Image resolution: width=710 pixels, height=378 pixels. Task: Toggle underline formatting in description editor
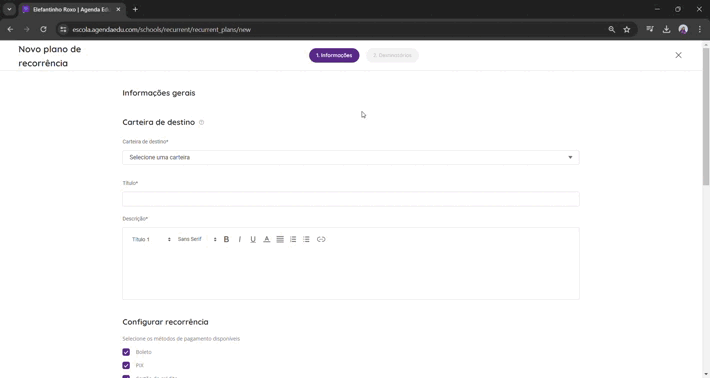coord(253,239)
